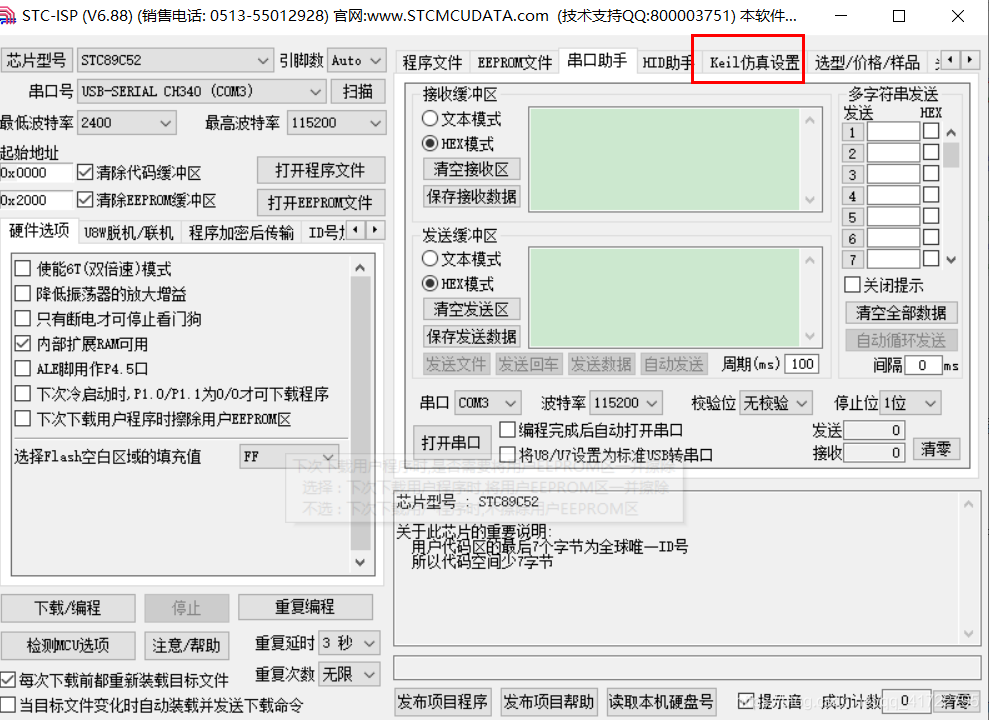Uncheck 内部扩展RAM可用 option

23,344
